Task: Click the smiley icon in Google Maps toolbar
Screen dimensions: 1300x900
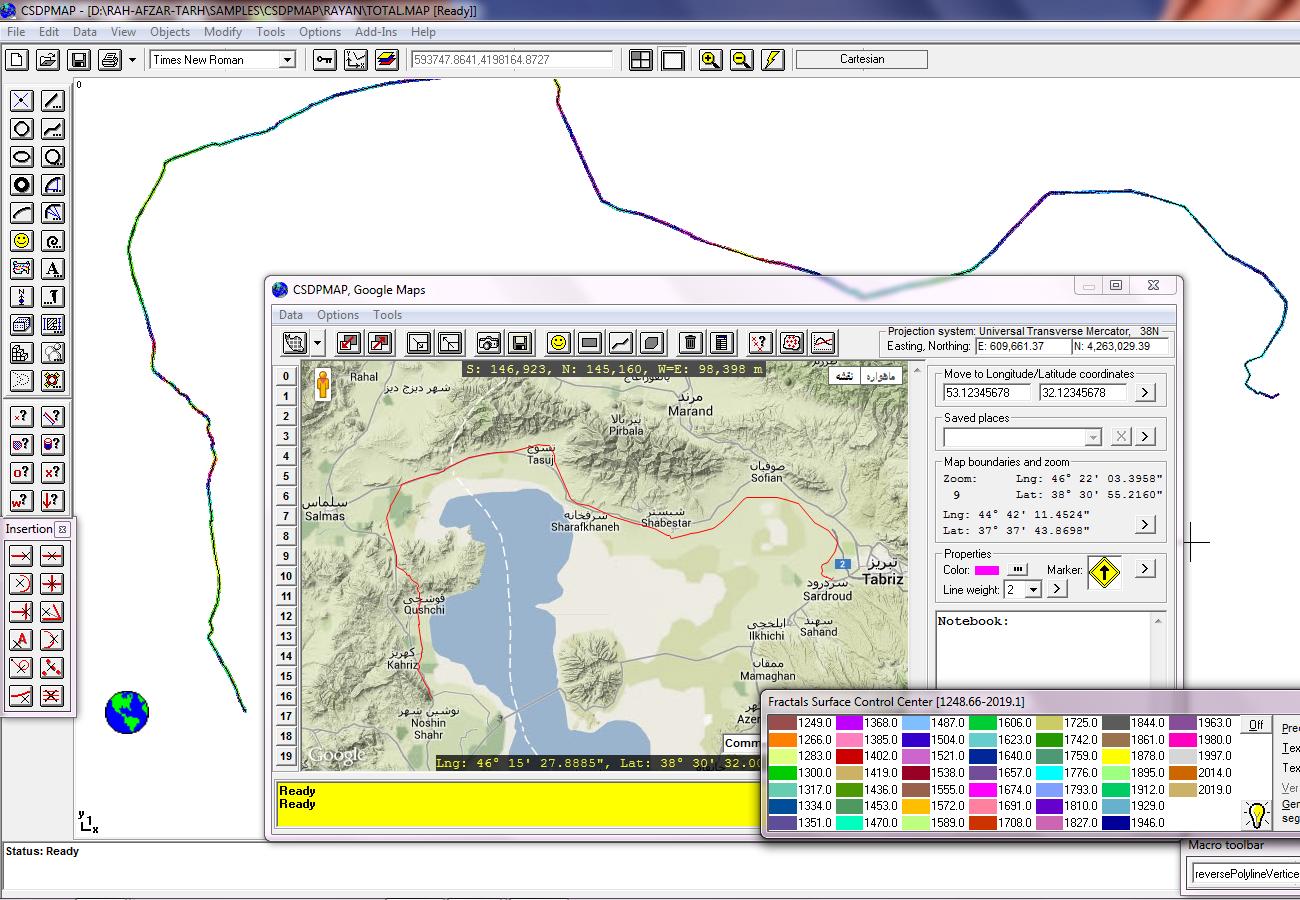Action: pyautogui.click(x=559, y=343)
